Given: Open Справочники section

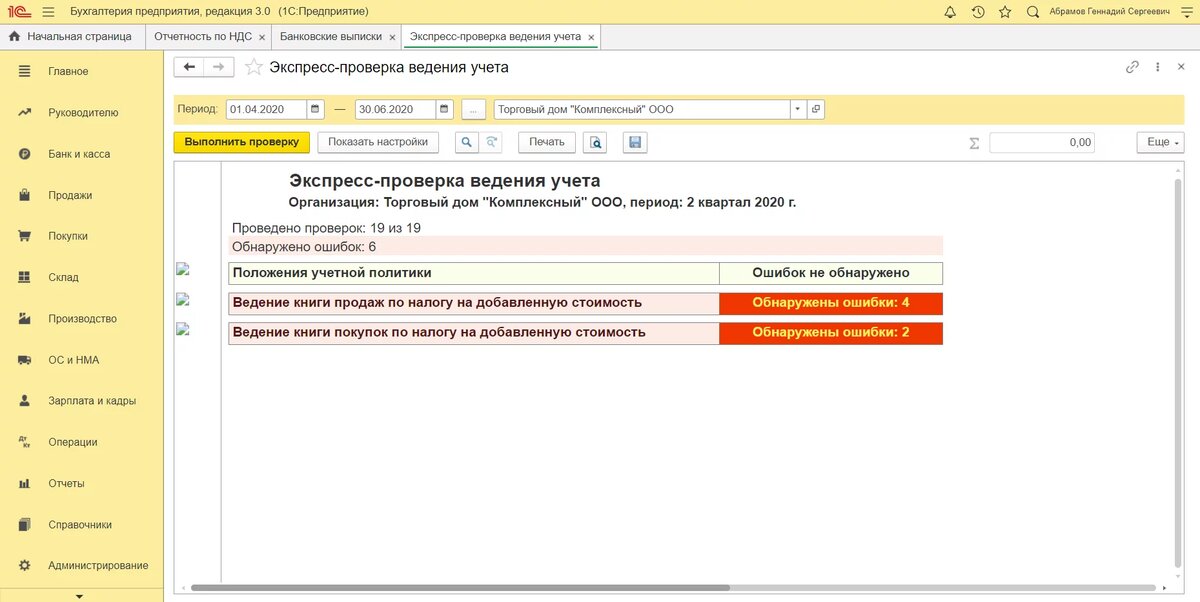Looking at the screenshot, I should click(x=81, y=524).
